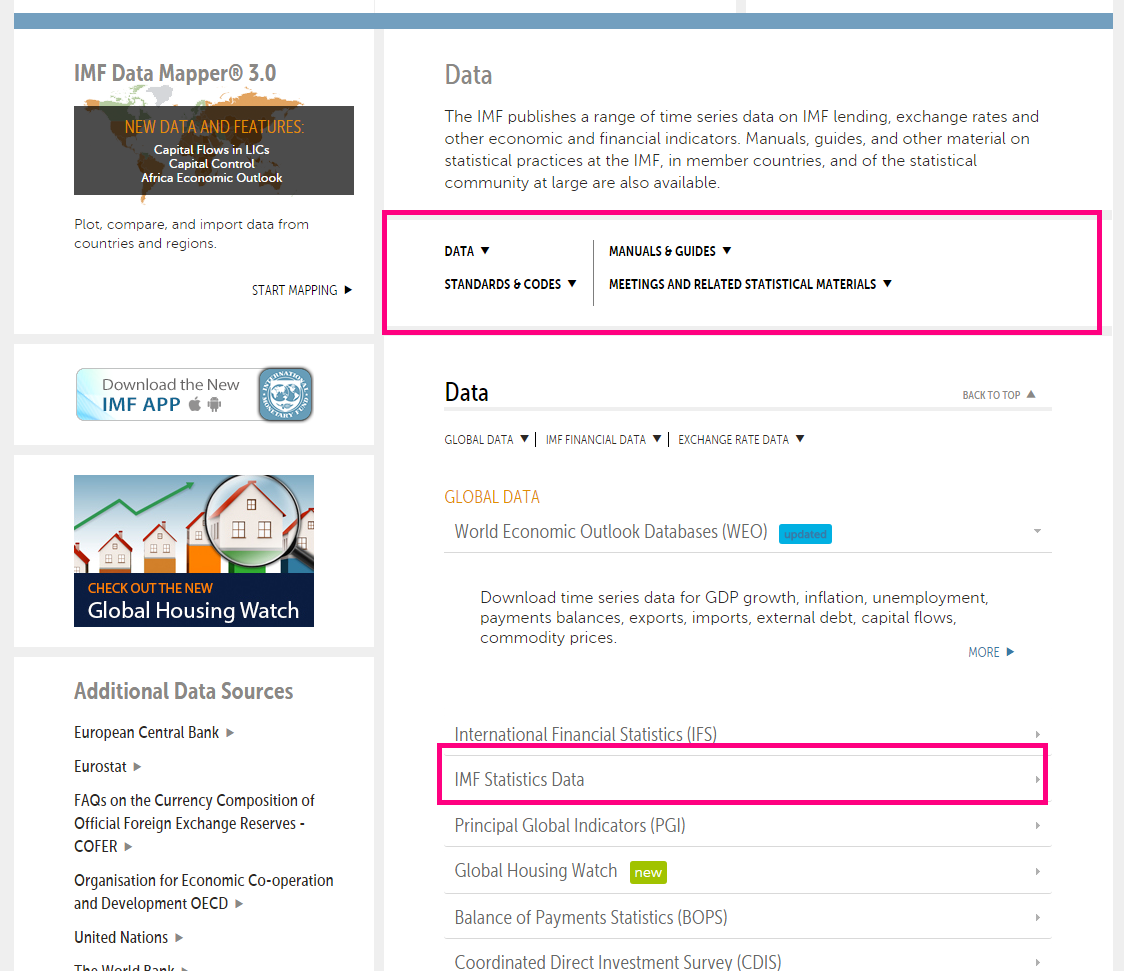Click the IMF Data Mapper 3.0 heading
Viewport: 1124px width, 971px height.
(175, 73)
